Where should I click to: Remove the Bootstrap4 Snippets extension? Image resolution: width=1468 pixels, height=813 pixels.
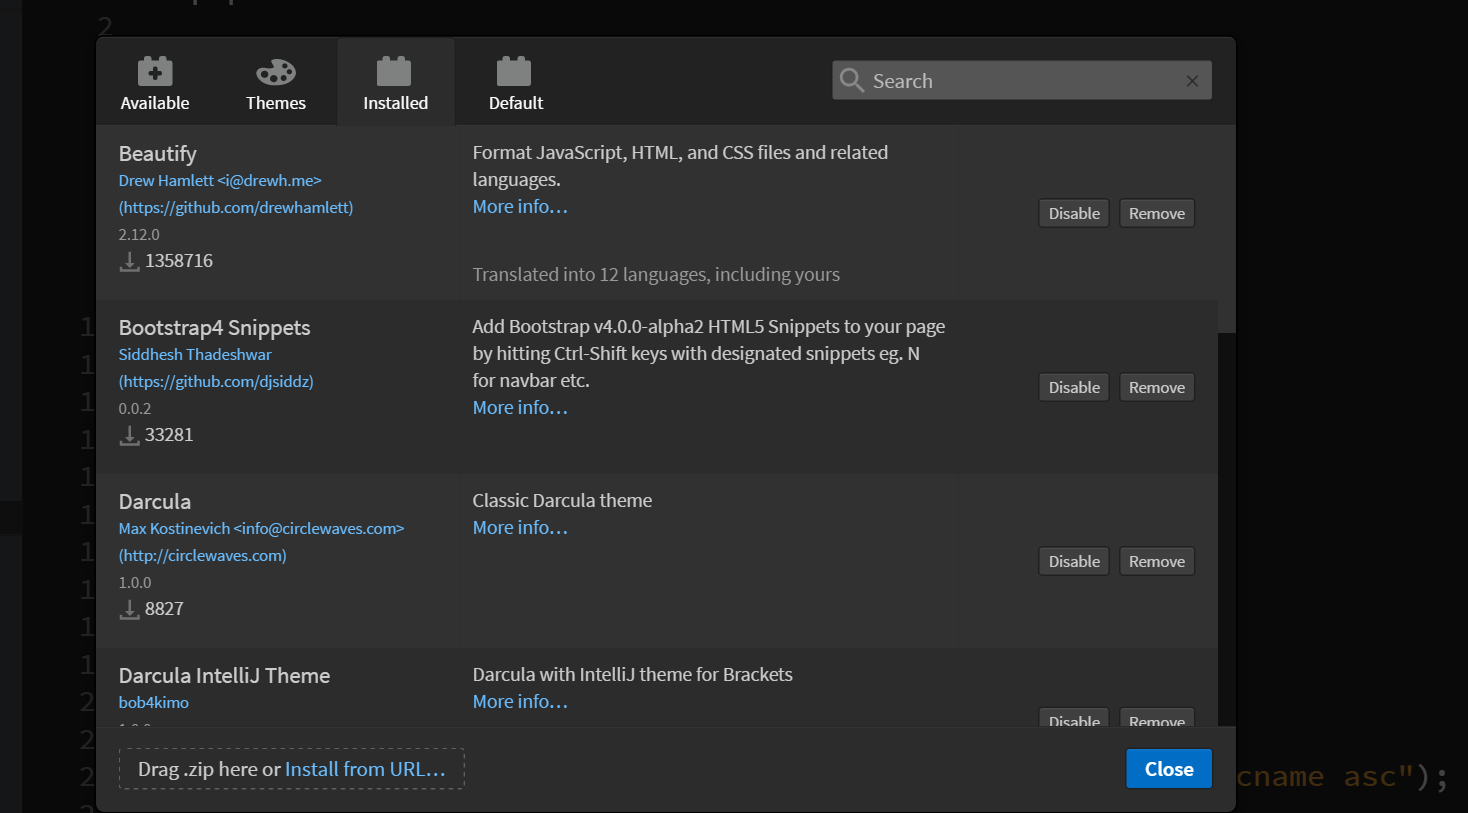tap(1156, 388)
